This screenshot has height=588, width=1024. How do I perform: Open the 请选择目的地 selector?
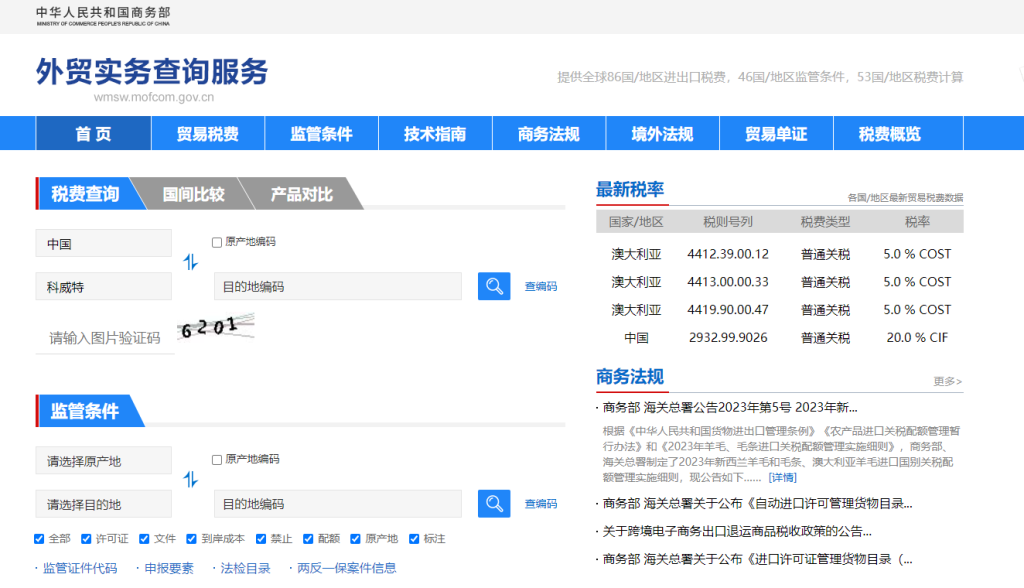[104, 504]
